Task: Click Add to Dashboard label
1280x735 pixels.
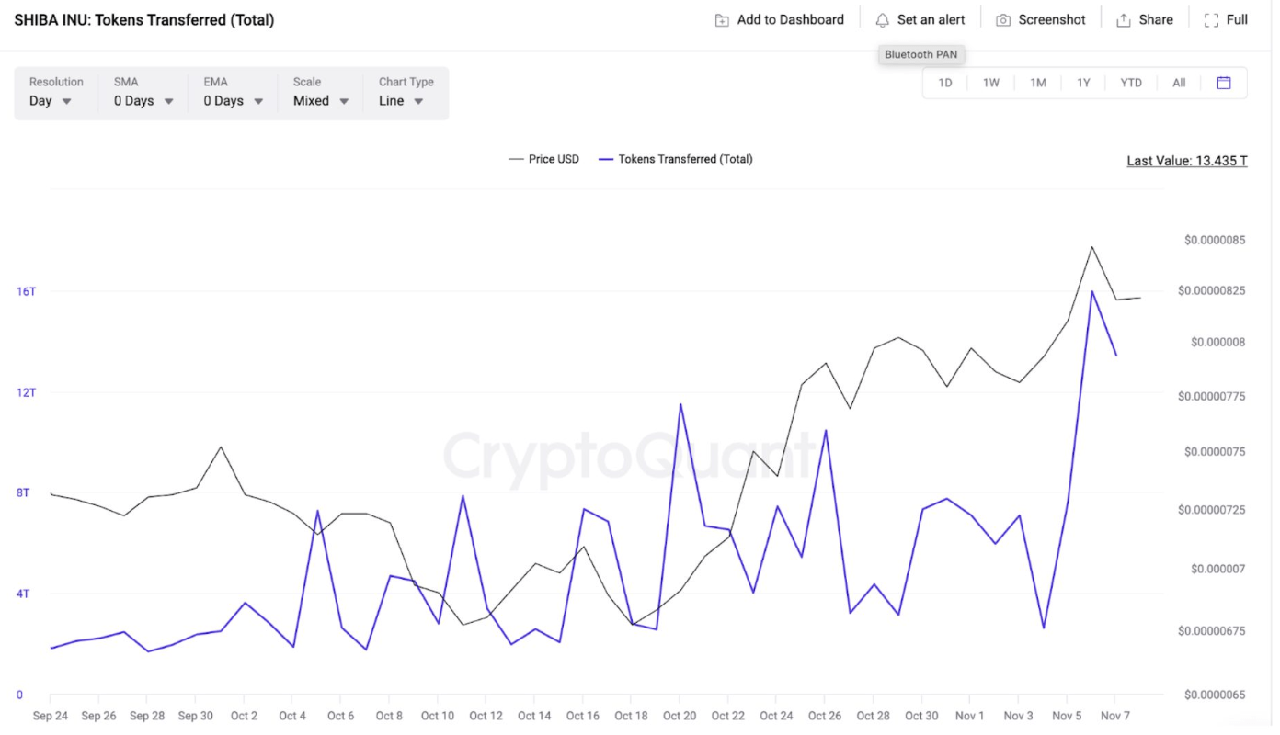Action: 790,20
